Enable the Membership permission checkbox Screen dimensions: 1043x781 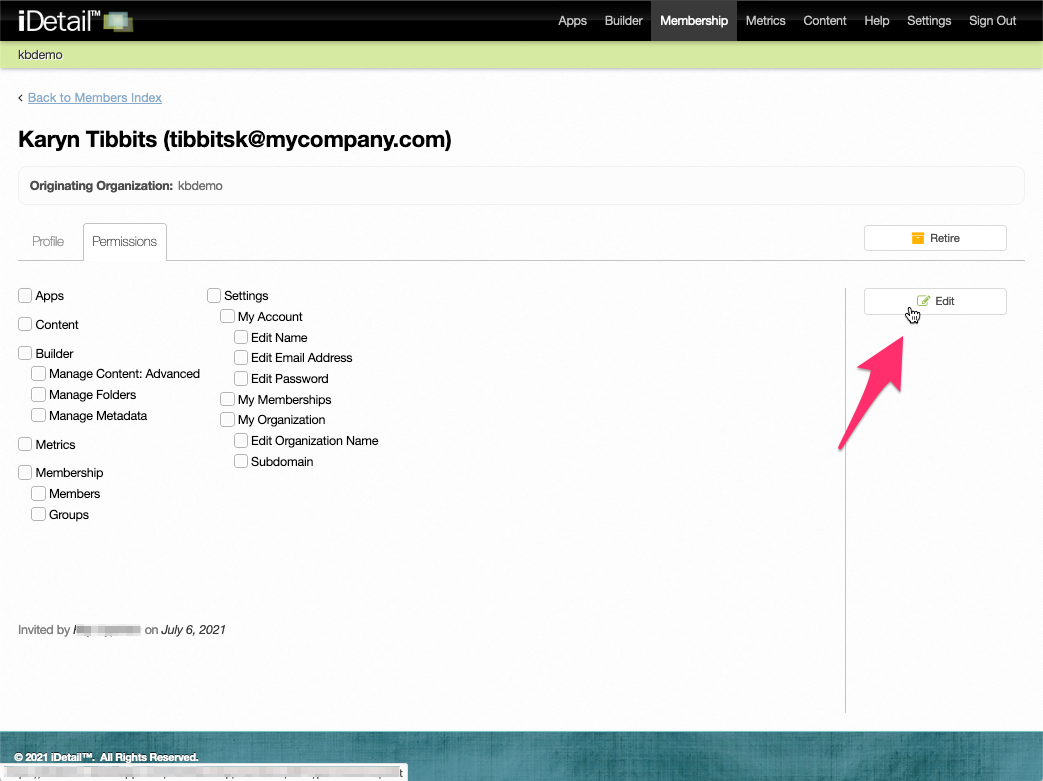pos(25,472)
